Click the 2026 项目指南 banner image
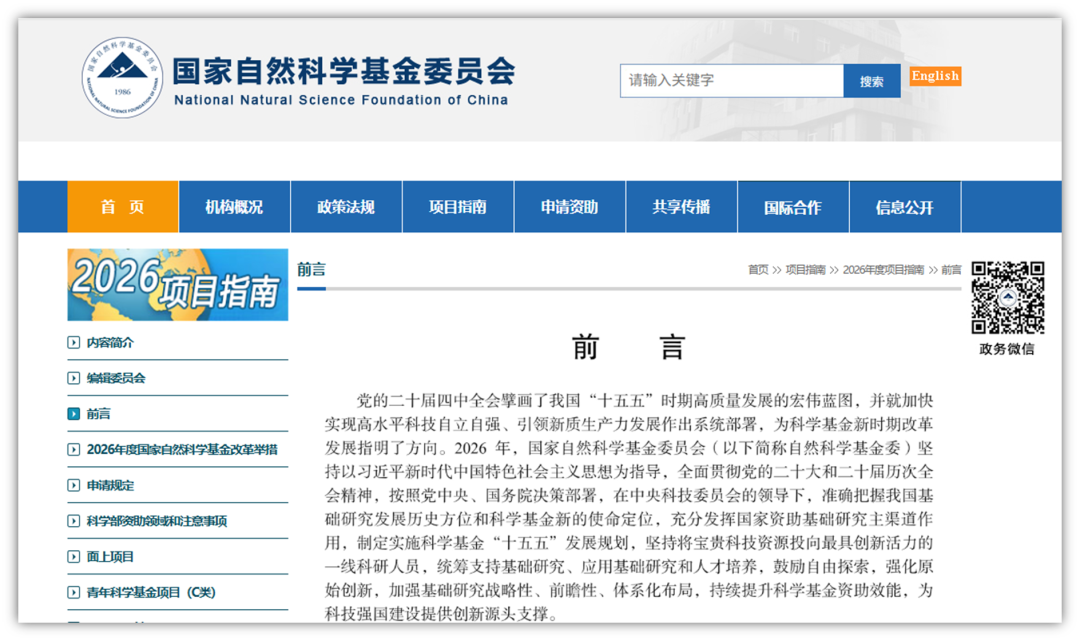1080x641 pixels. [x=177, y=284]
